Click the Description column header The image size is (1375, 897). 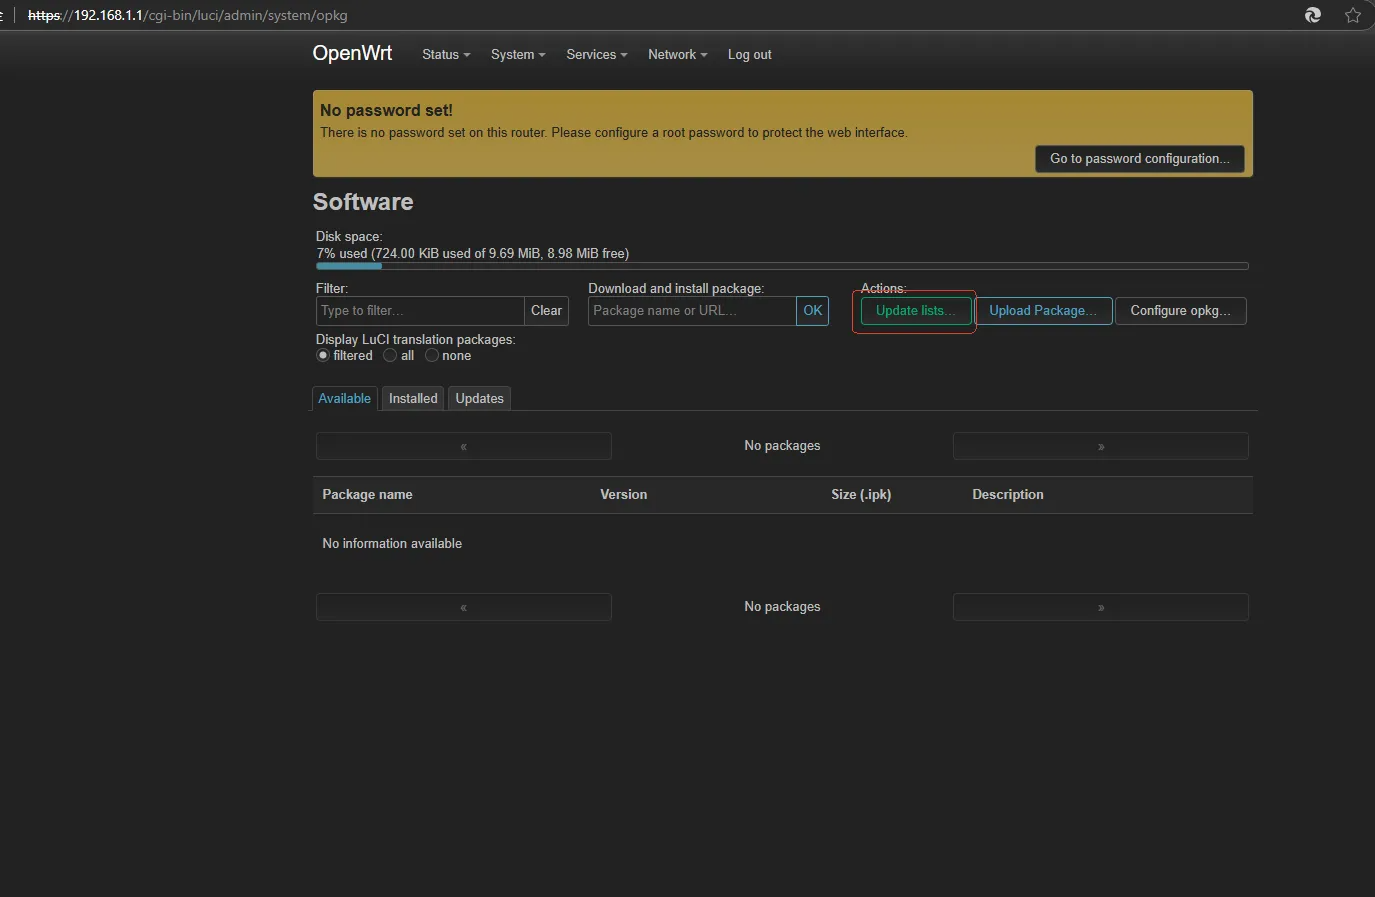[1008, 495]
